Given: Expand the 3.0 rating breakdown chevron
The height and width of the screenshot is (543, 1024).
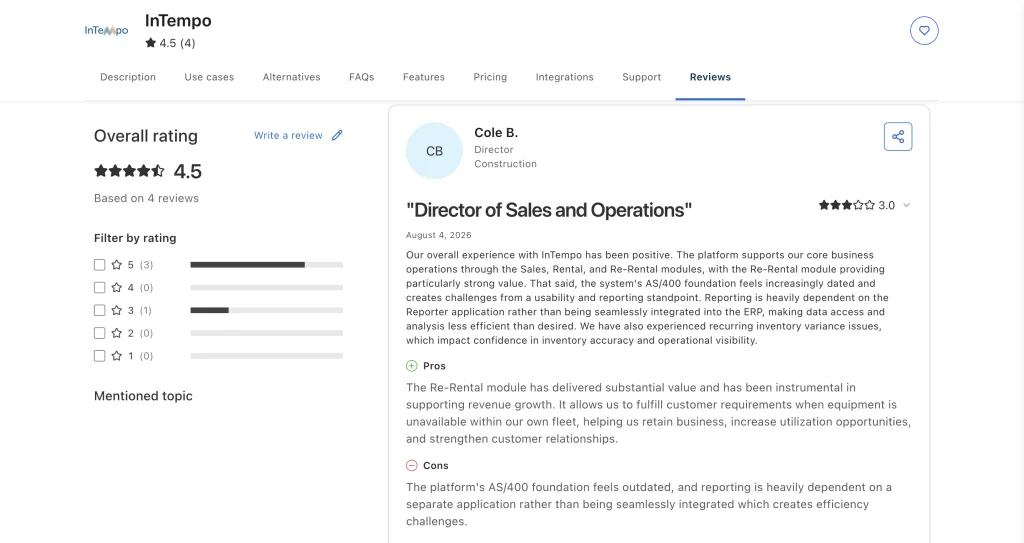Looking at the screenshot, I should 906,205.
